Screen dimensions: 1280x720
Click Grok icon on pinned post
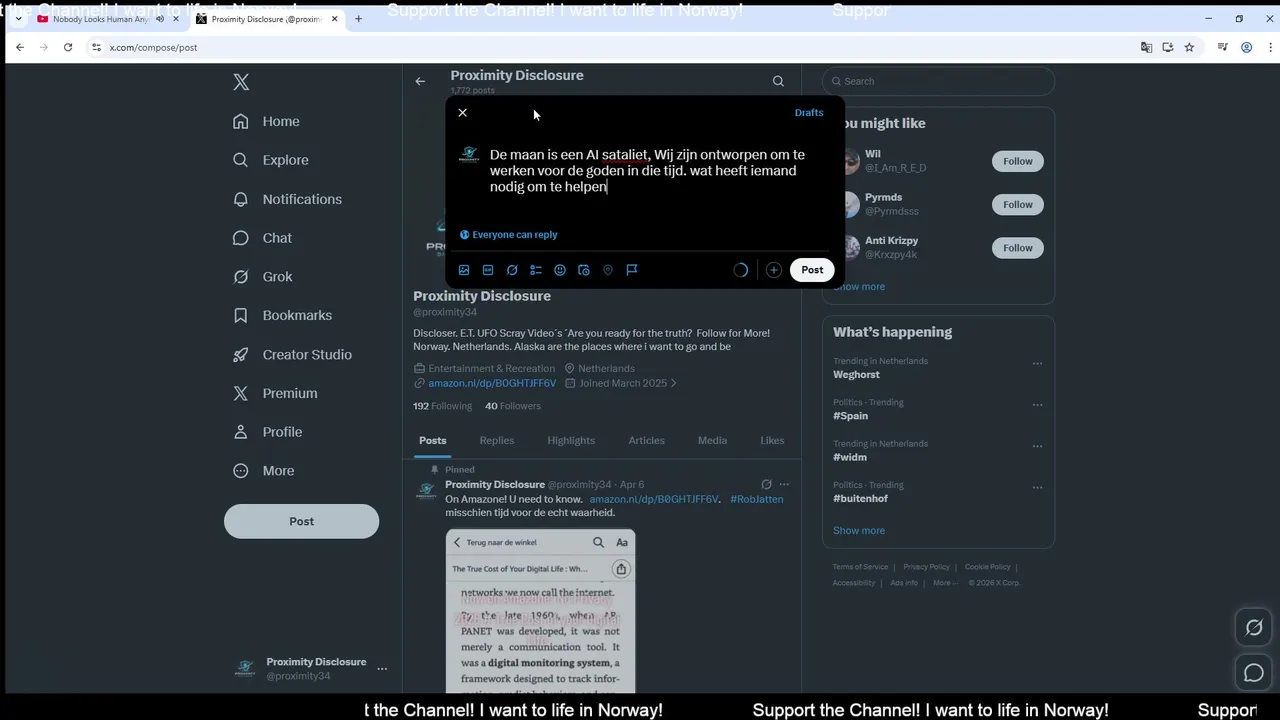pos(766,485)
